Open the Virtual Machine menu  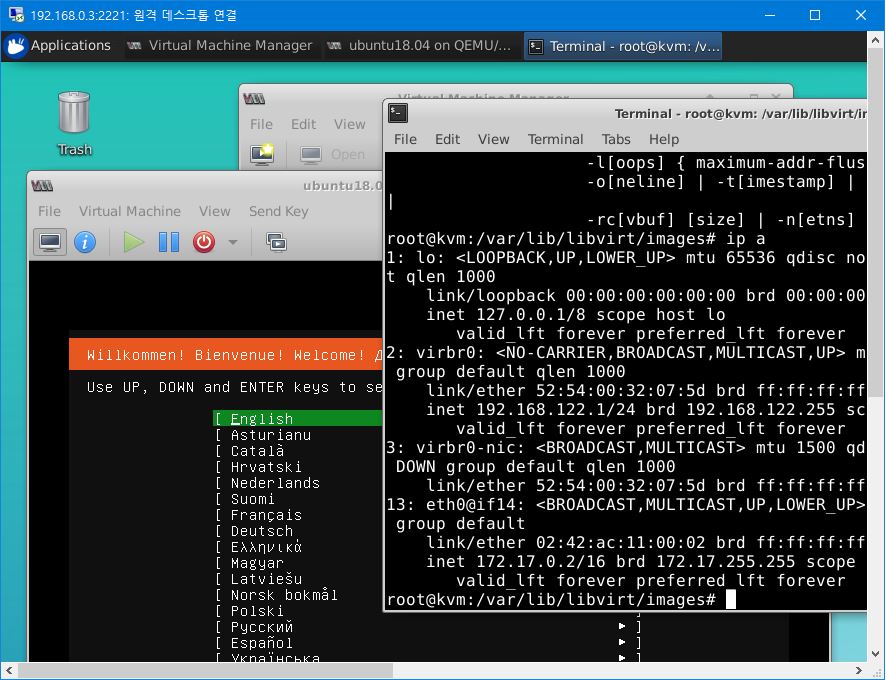(x=130, y=211)
